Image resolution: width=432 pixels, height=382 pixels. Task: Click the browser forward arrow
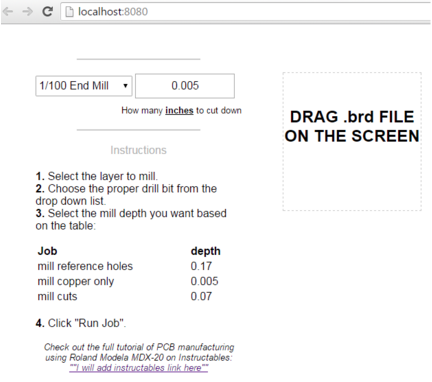(x=27, y=12)
